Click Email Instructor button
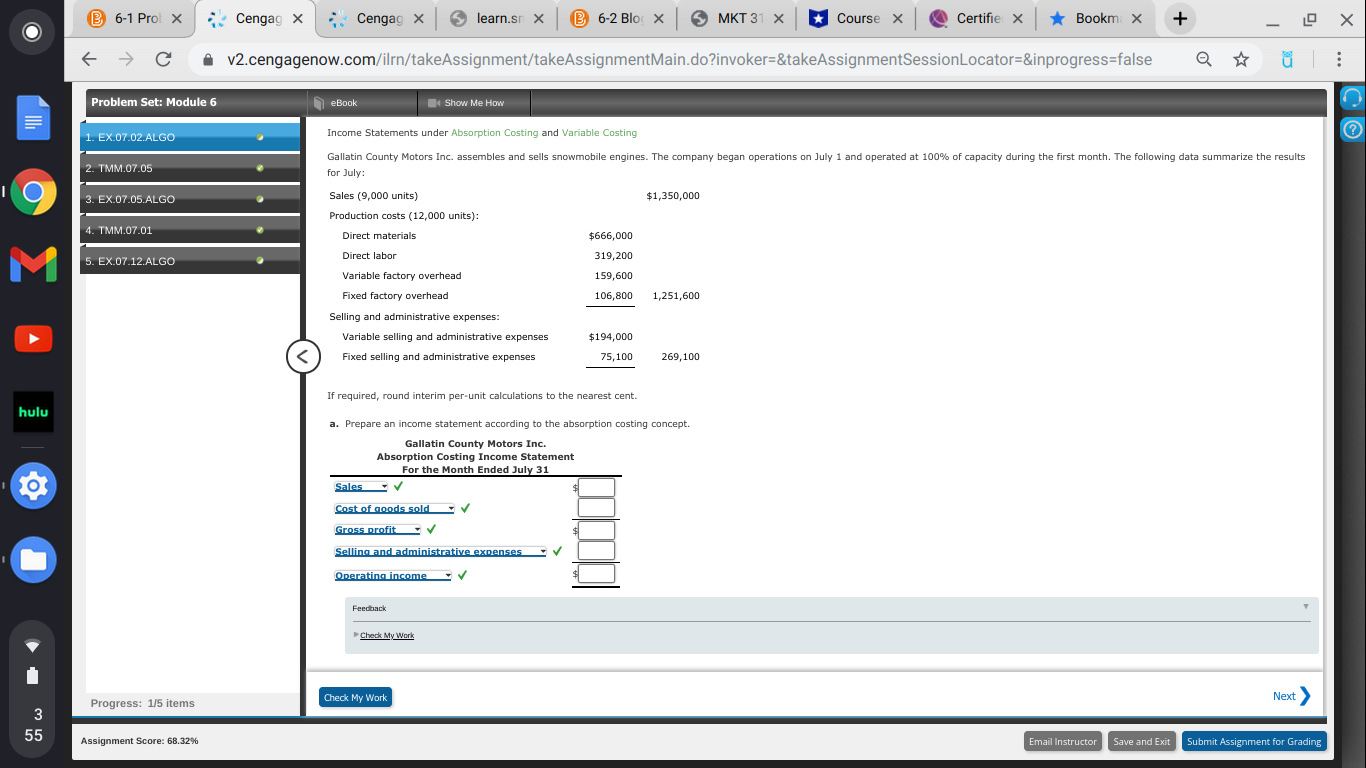 click(1063, 741)
